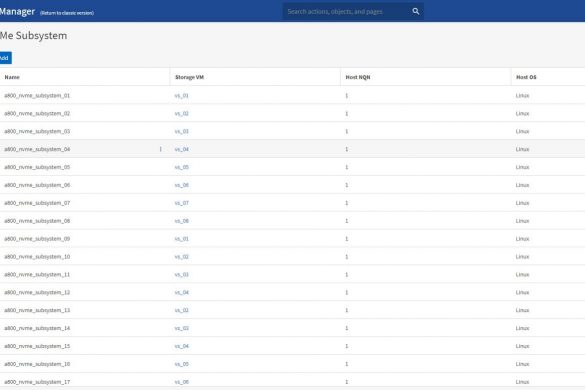Image resolution: width=585 pixels, height=390 pixels.
Task: Click the Return to classic version link
Action: (x=67, y=13)
